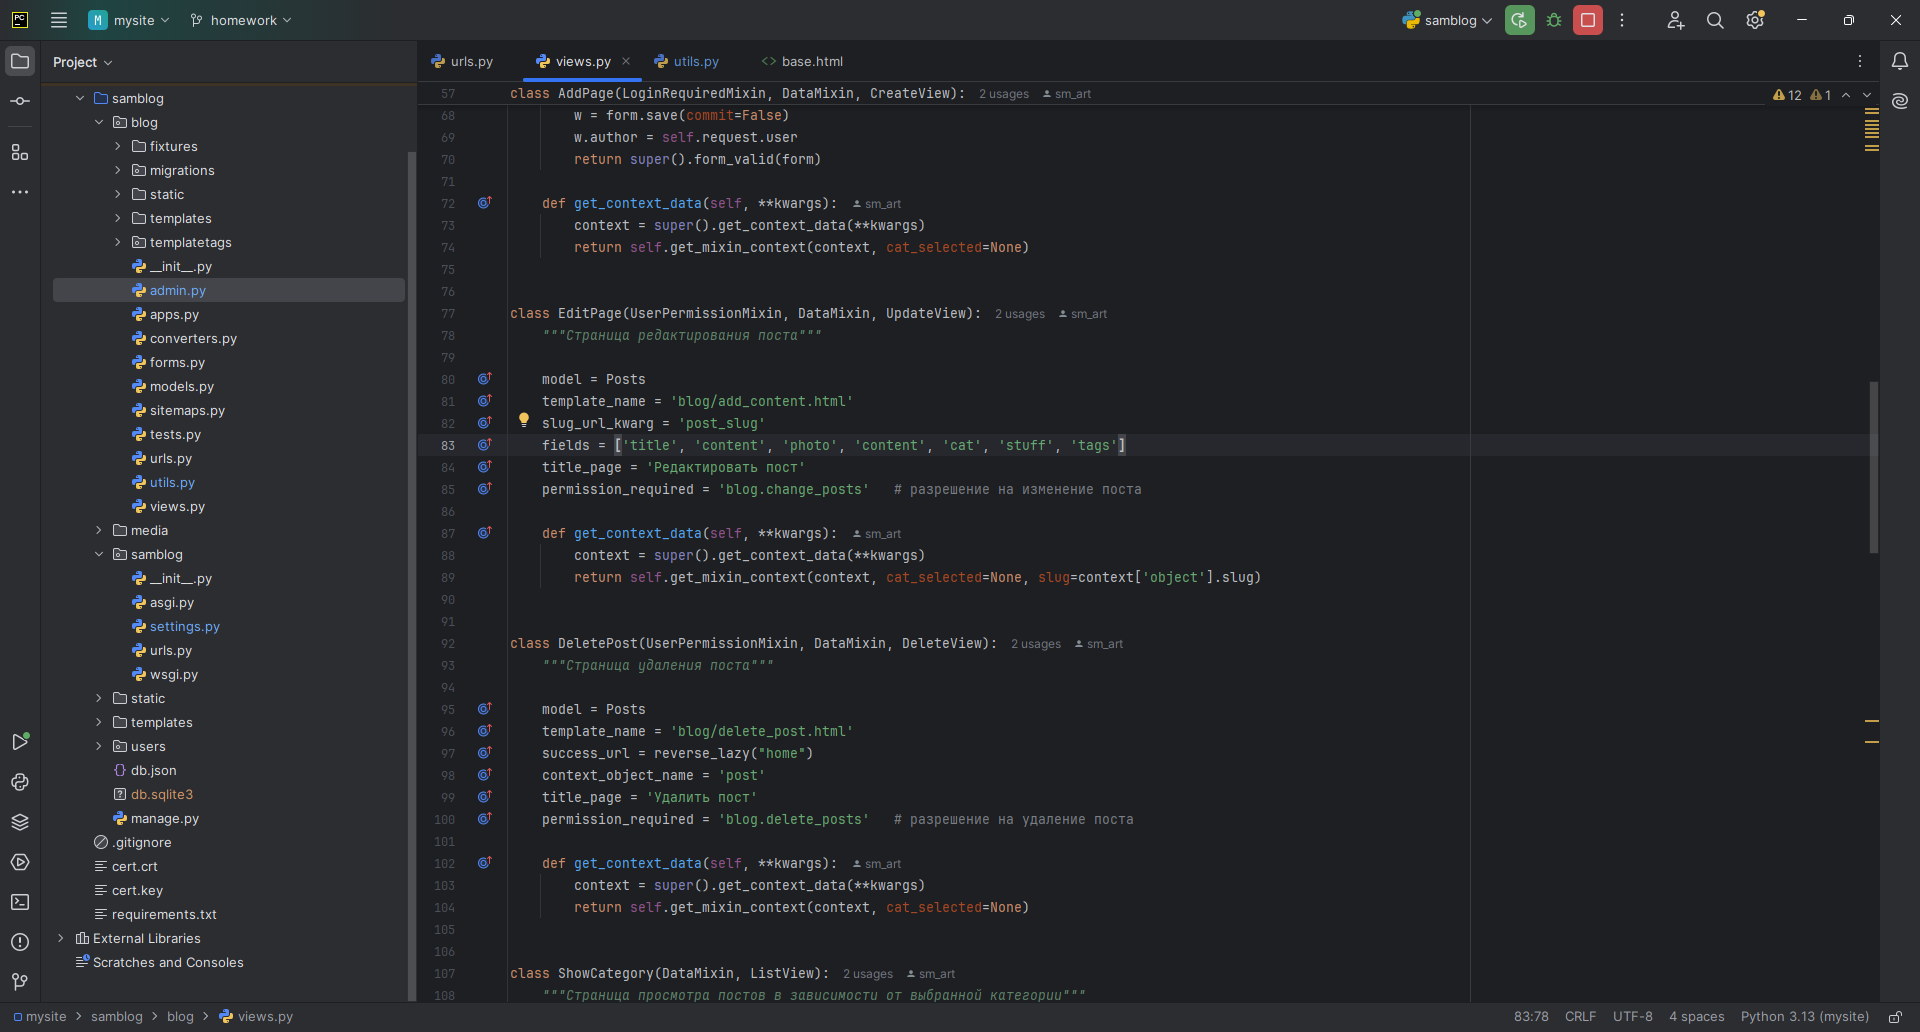
Task: Click the editor vertical scrollbar thumb
Action: click(1873, 466)
